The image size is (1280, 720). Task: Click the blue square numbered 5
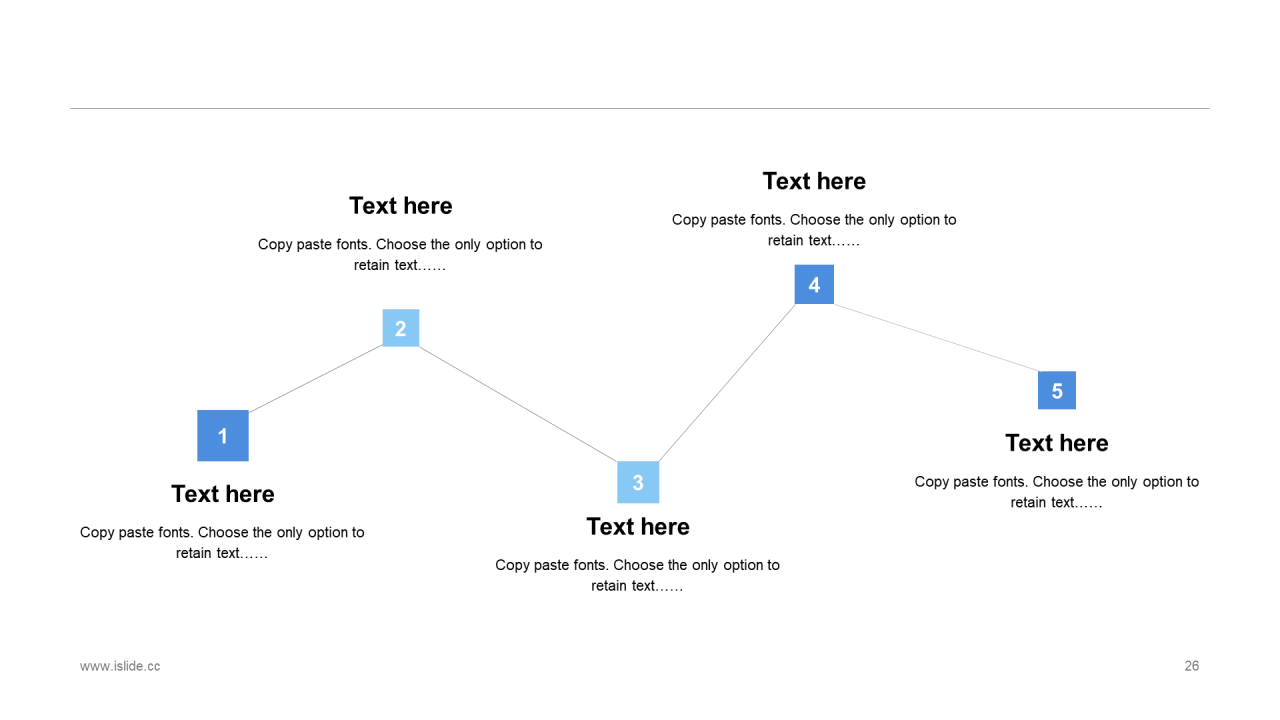click(1056, 391)
